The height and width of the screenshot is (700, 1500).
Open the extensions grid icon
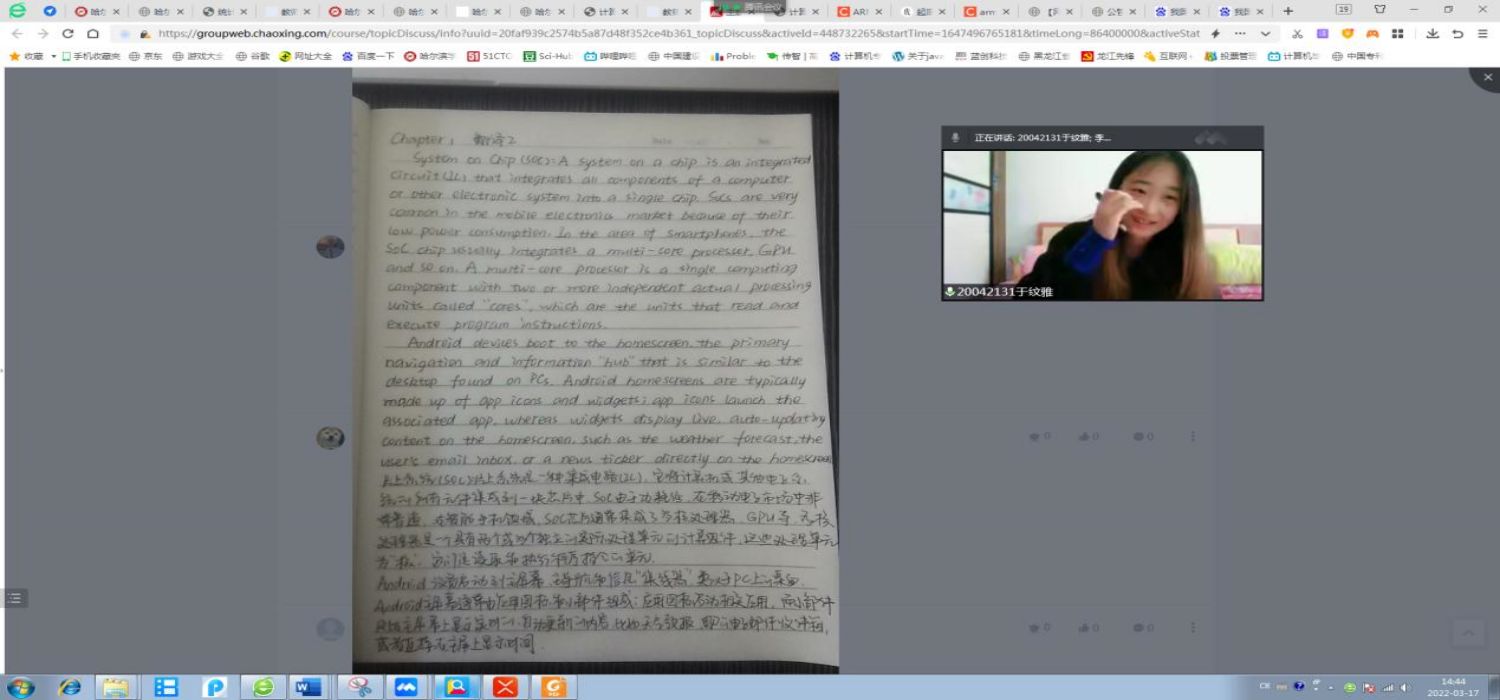[1397, 33]
